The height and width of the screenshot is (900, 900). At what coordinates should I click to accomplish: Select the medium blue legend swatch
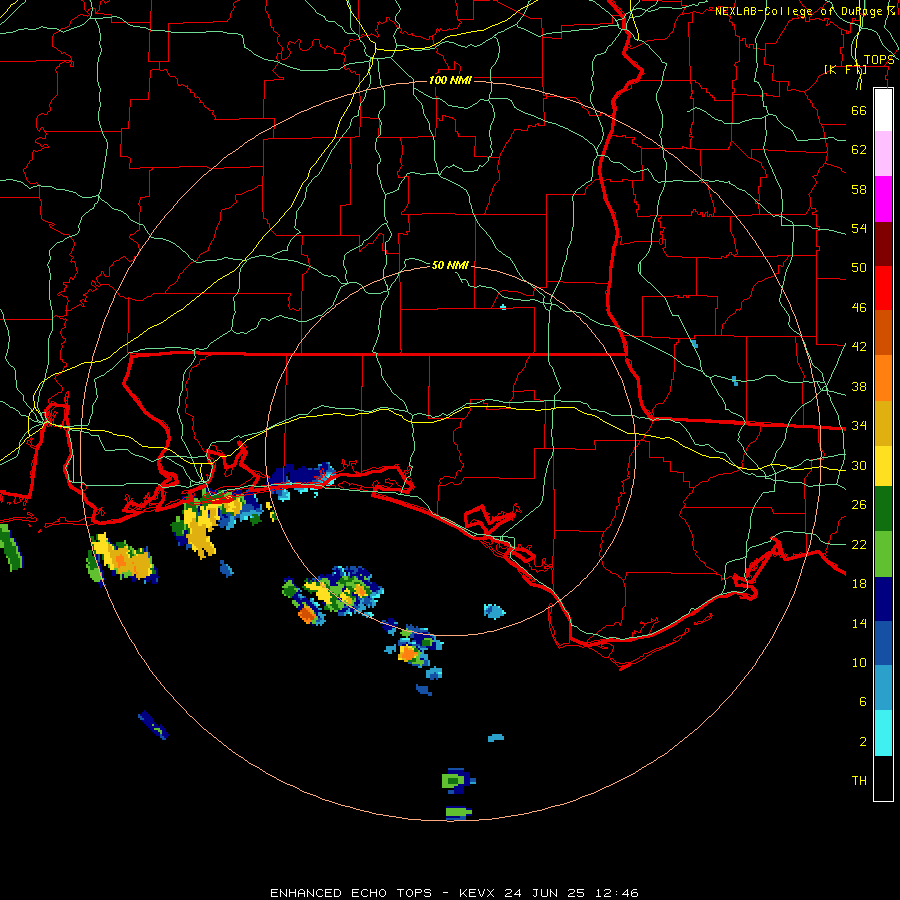click(x=883, y=643)
